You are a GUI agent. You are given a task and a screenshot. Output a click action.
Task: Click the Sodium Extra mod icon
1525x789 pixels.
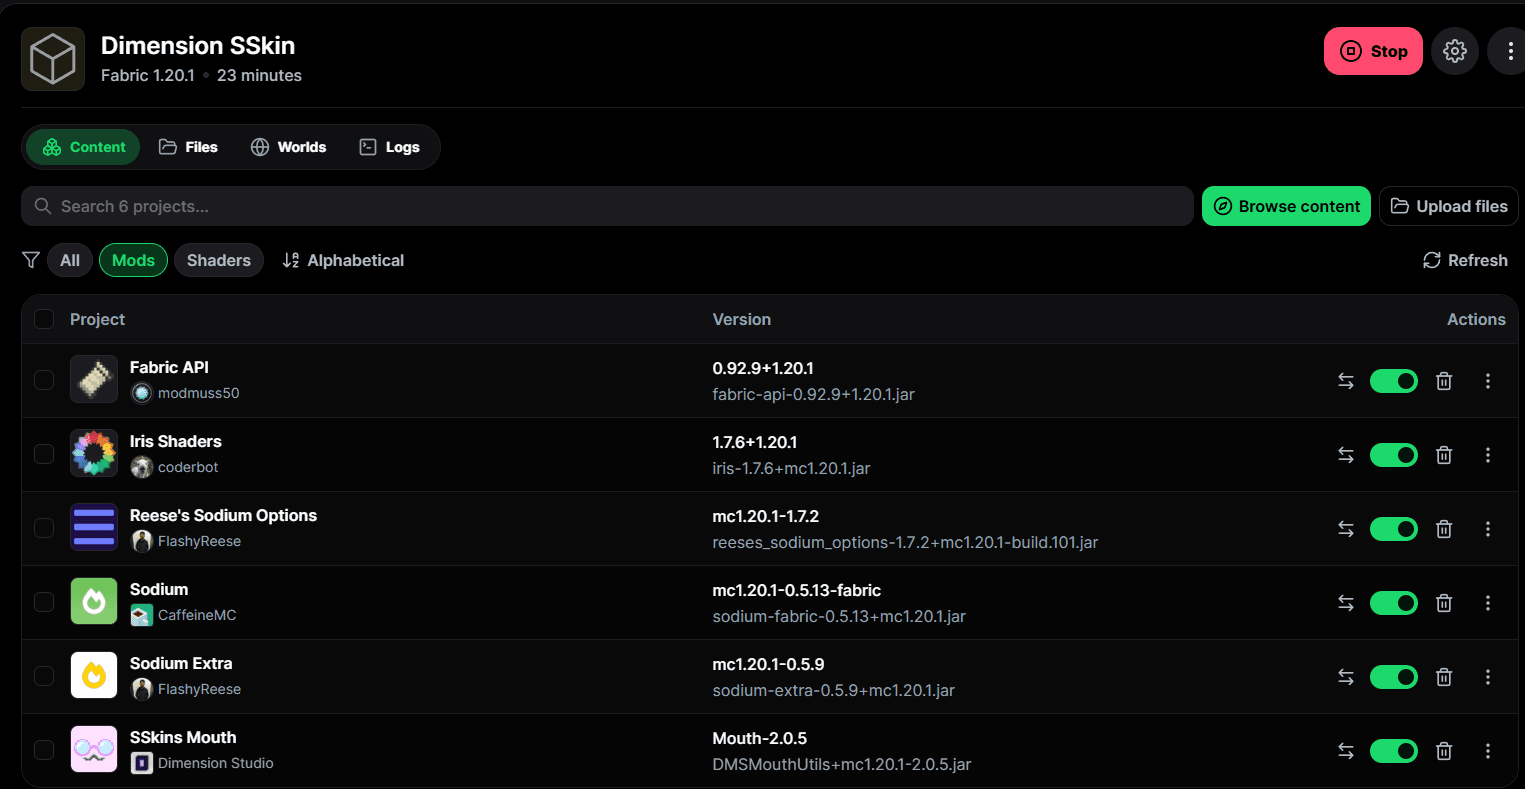point(94,676)
